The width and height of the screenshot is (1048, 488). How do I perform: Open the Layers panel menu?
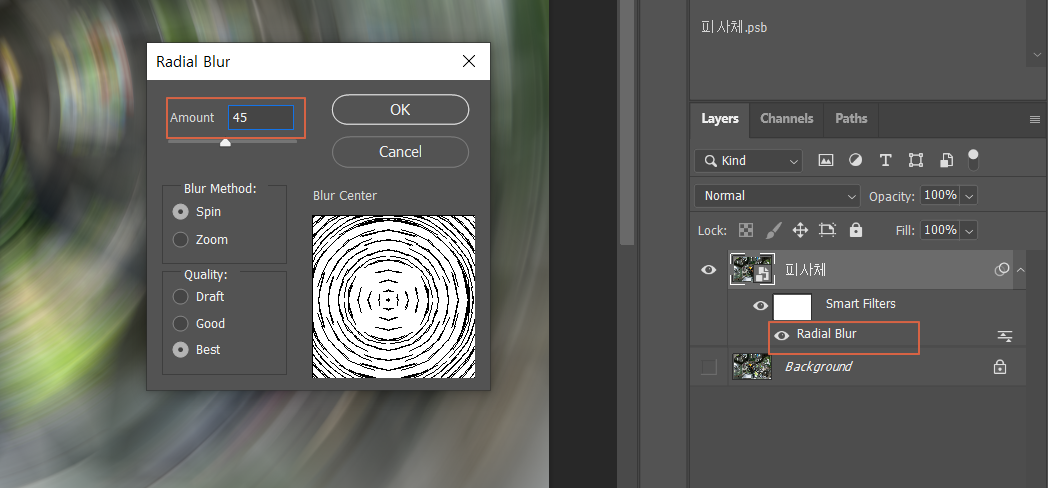pyautogui.click(x=1035, y=120)
